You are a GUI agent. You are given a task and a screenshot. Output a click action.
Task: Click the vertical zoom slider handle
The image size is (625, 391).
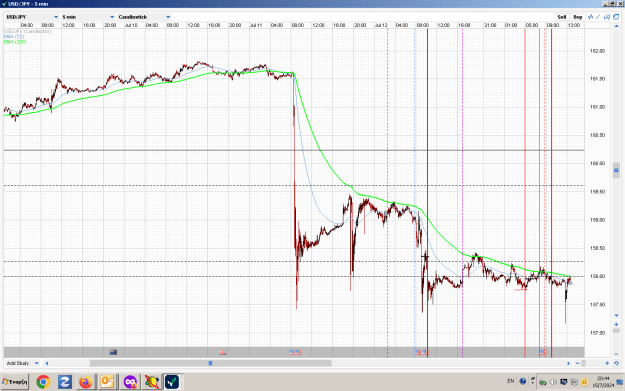616,331
